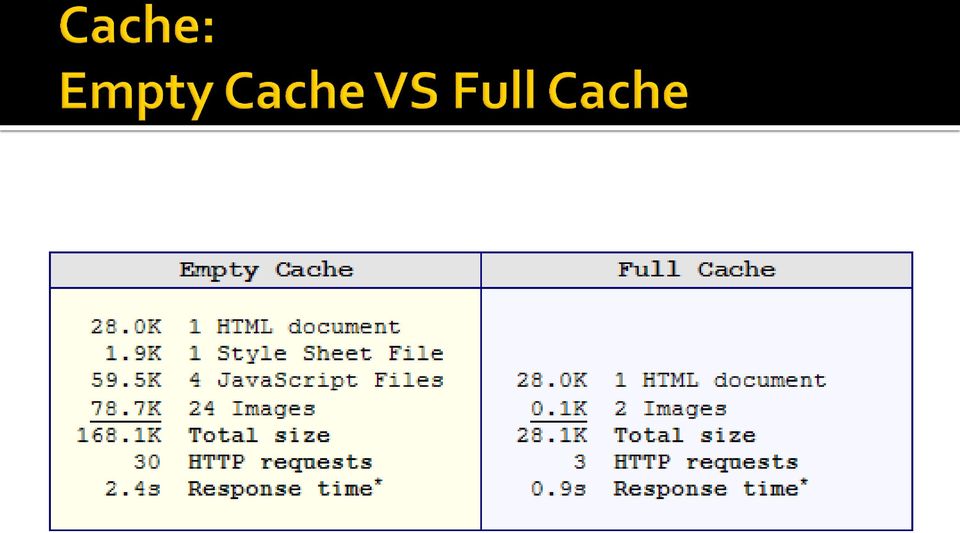Click the underlined '0.1K' value
The width and height of the screenshot is (960, 533).
pyautogui.click(x=558, y=408)
